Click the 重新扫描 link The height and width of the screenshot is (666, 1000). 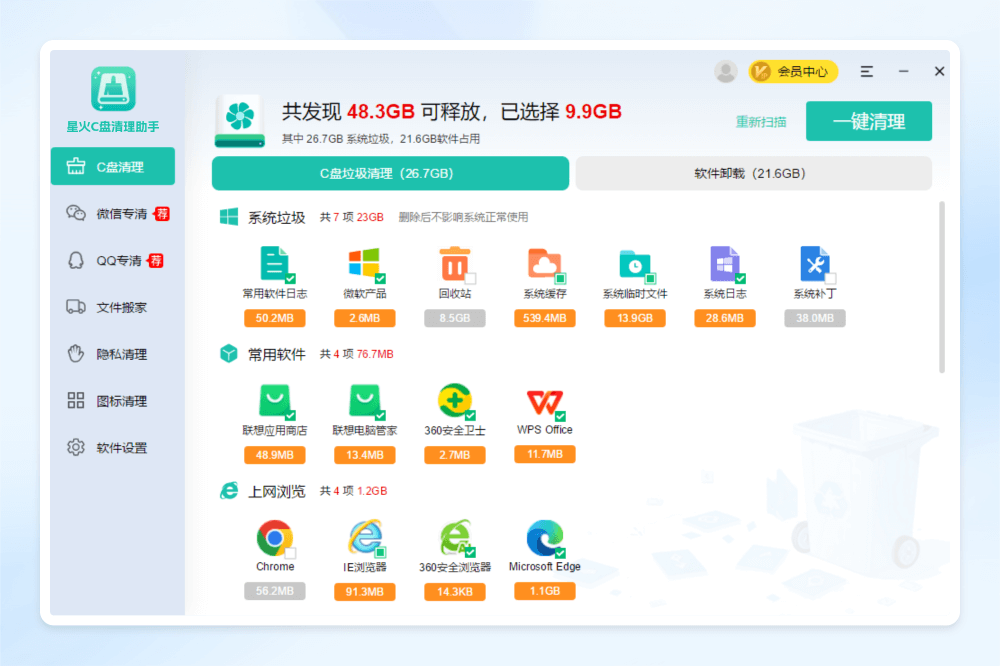click(761, 122)
